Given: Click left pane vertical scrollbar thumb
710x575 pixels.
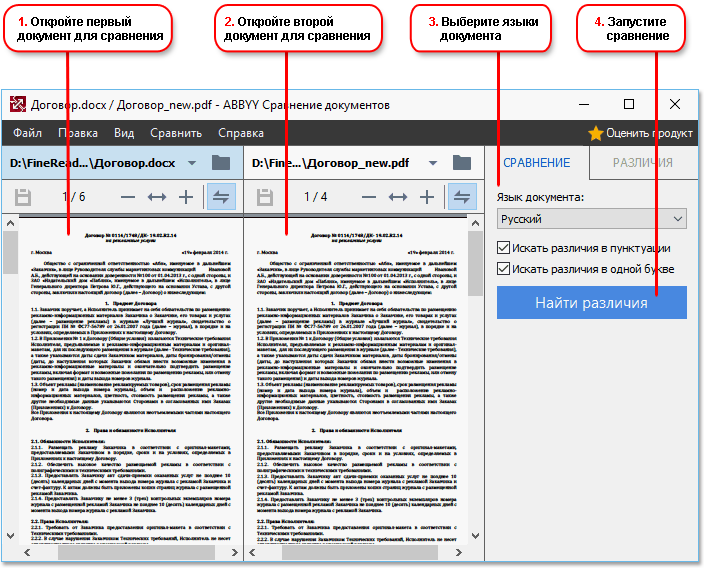Looking at the screenshot, I should tap(10, 253).
